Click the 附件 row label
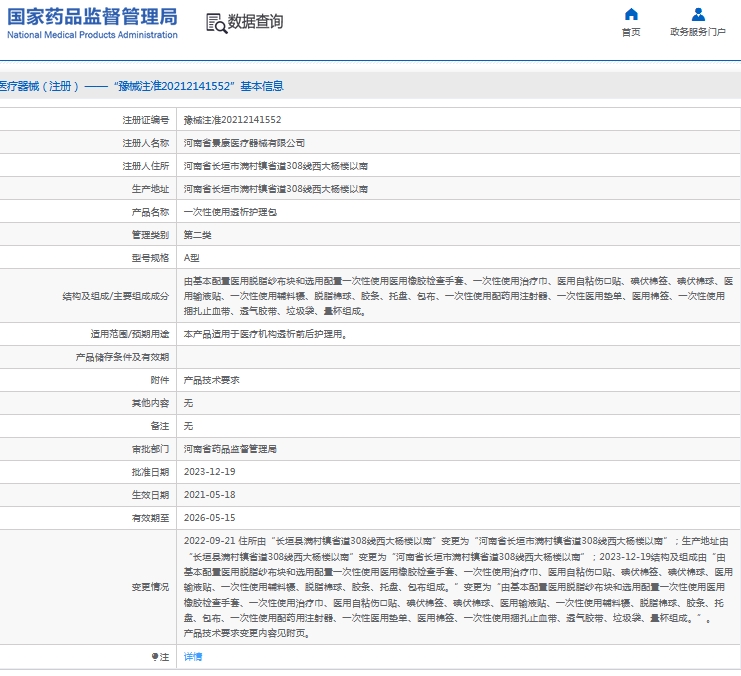 click(160, 380)
